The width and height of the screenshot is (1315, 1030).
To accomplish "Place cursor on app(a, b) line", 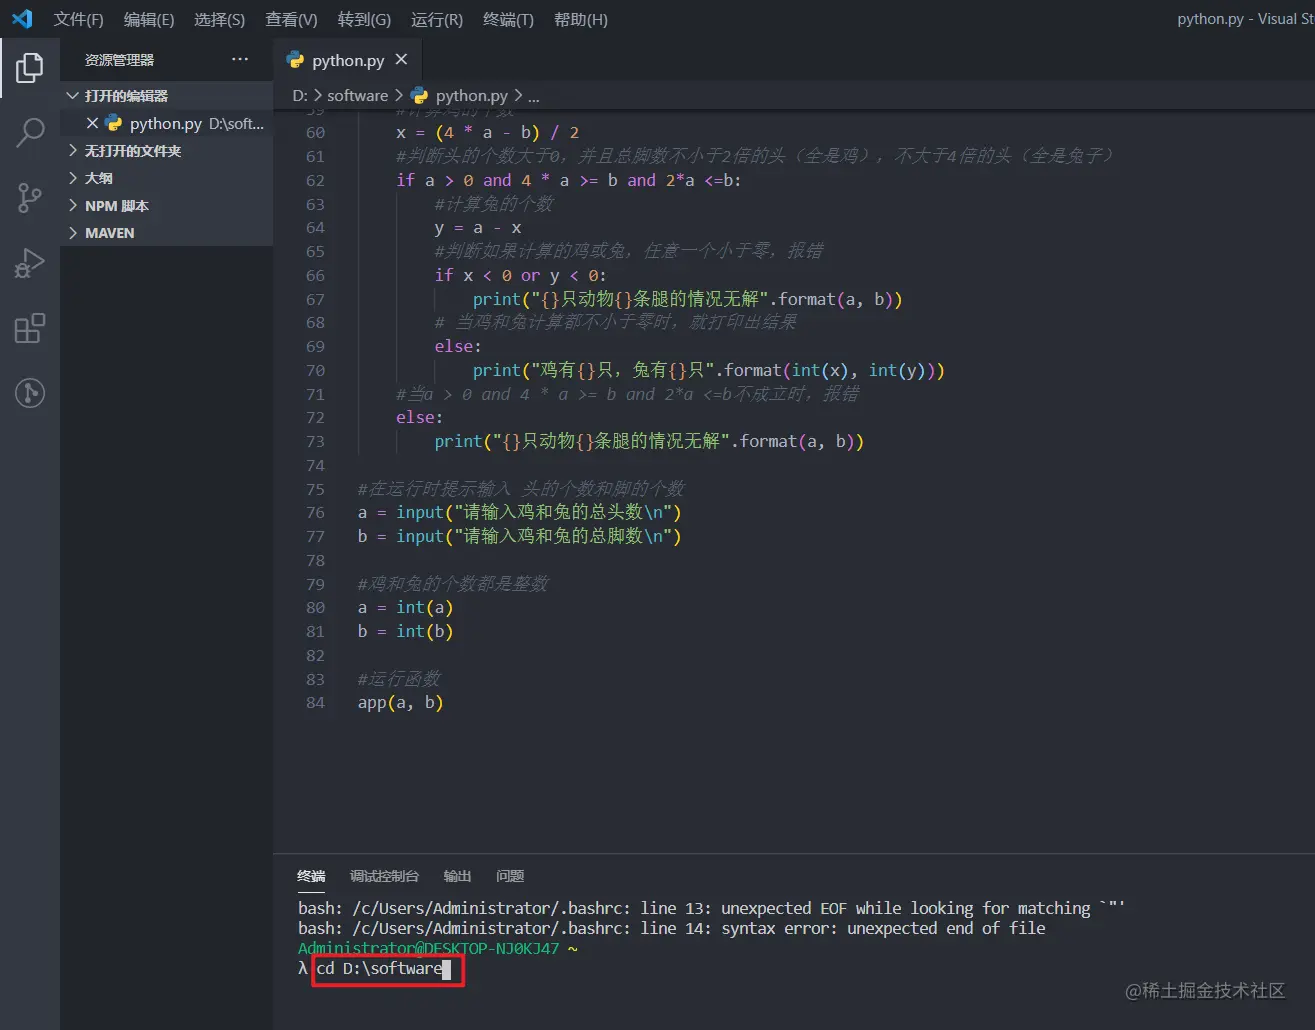I will [x=400, y=703].
